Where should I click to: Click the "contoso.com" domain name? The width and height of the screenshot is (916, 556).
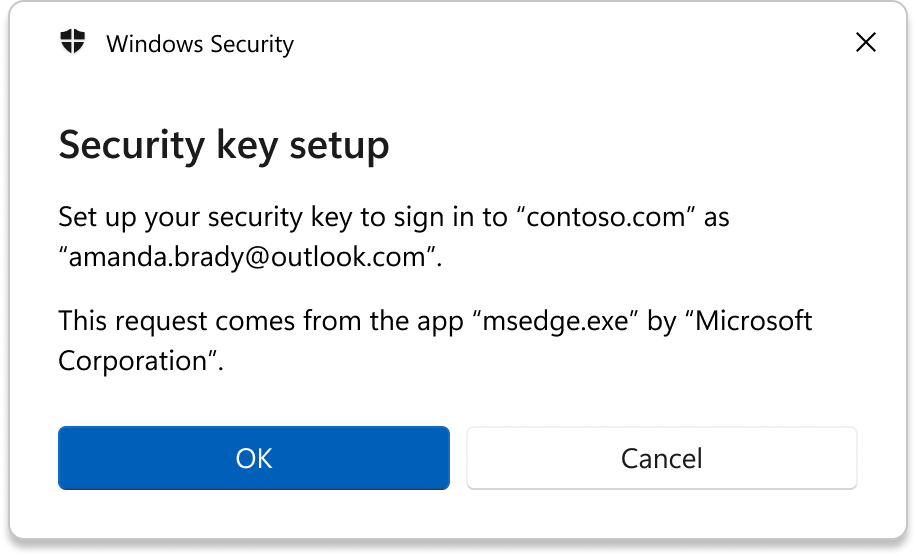606,217
